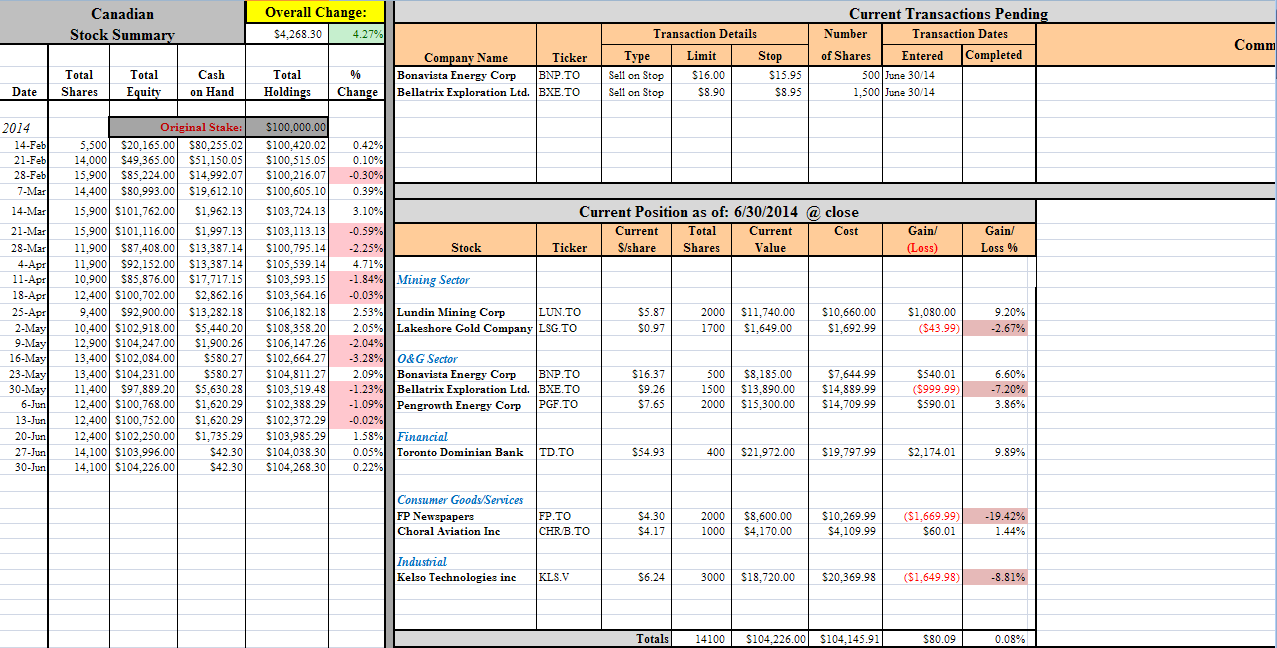The image size is (1277, 648).
Task: Click the Financial sector label
Action: tap(422, 437)
